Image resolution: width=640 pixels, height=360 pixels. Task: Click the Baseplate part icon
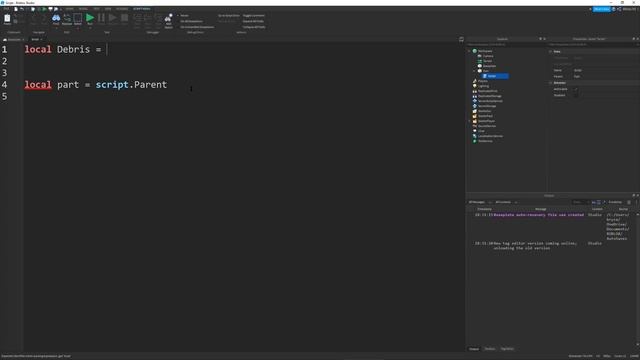coord(480,66)
